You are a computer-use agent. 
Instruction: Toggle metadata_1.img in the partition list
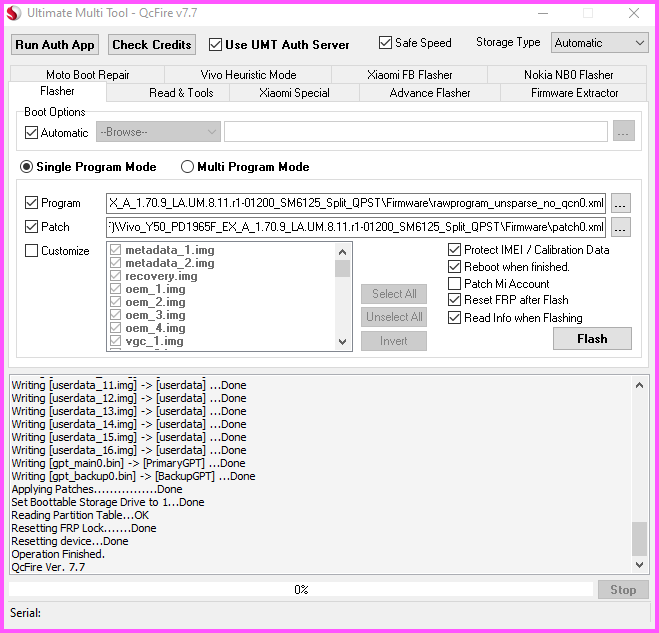[115, 250]
